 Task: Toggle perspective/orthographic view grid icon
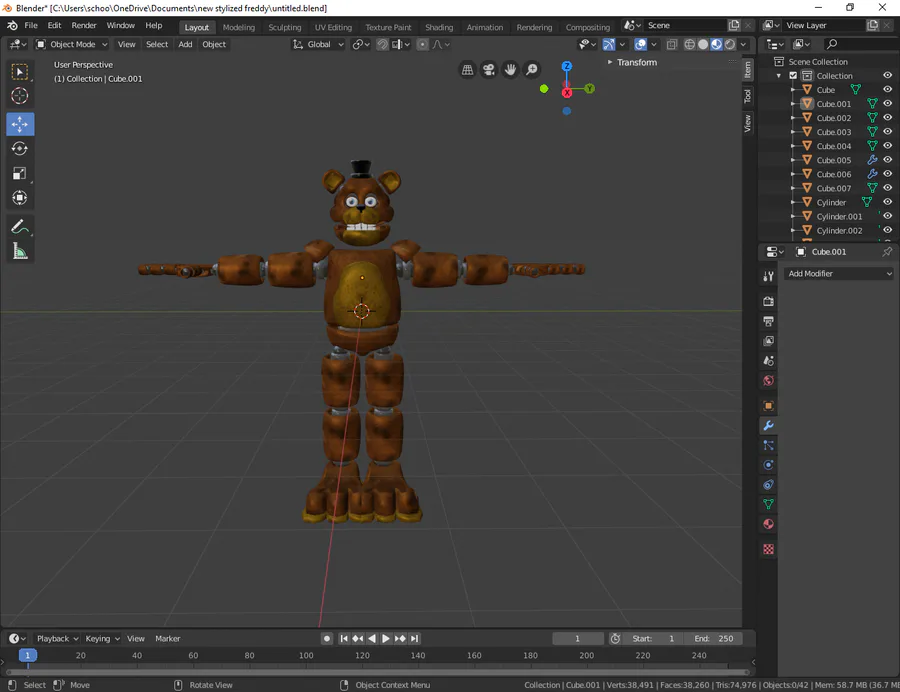[468, 69]
